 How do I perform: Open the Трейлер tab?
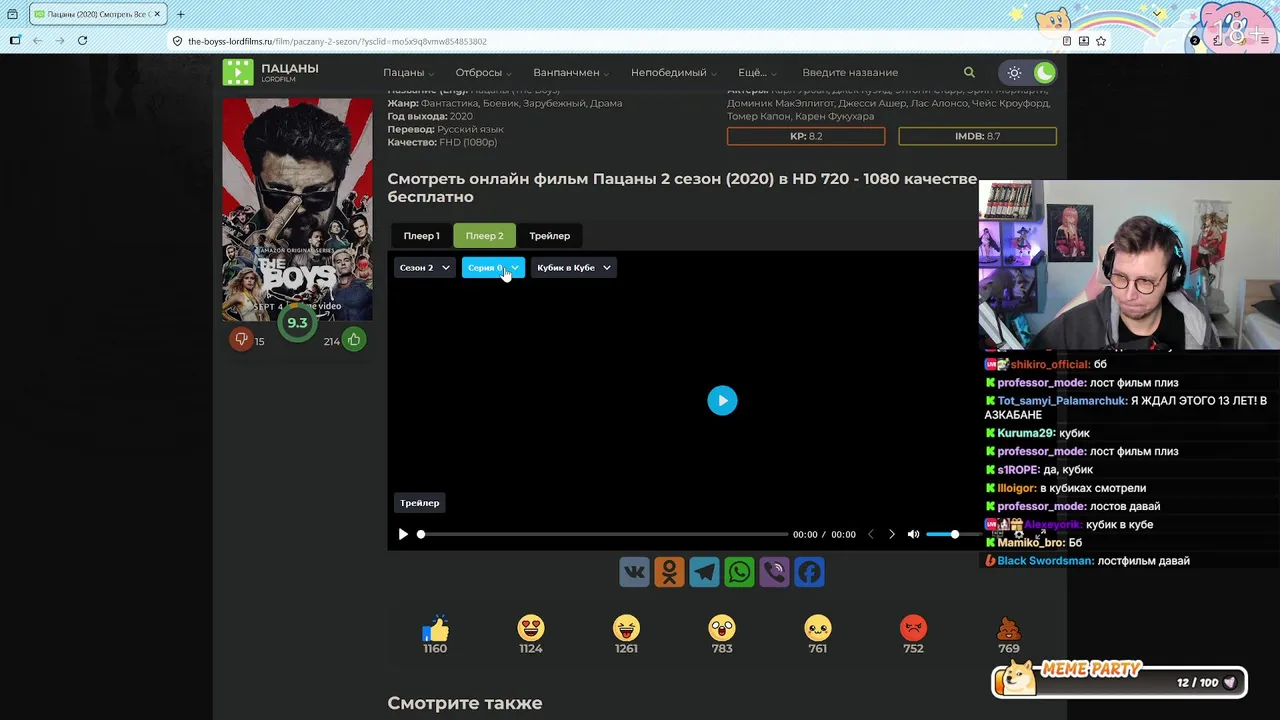tap(549, 236)
